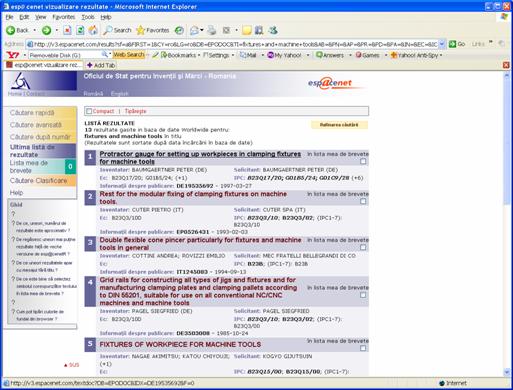Screen dimensions: 513x390
Task: Open the File menu
Action: [9, 17]
